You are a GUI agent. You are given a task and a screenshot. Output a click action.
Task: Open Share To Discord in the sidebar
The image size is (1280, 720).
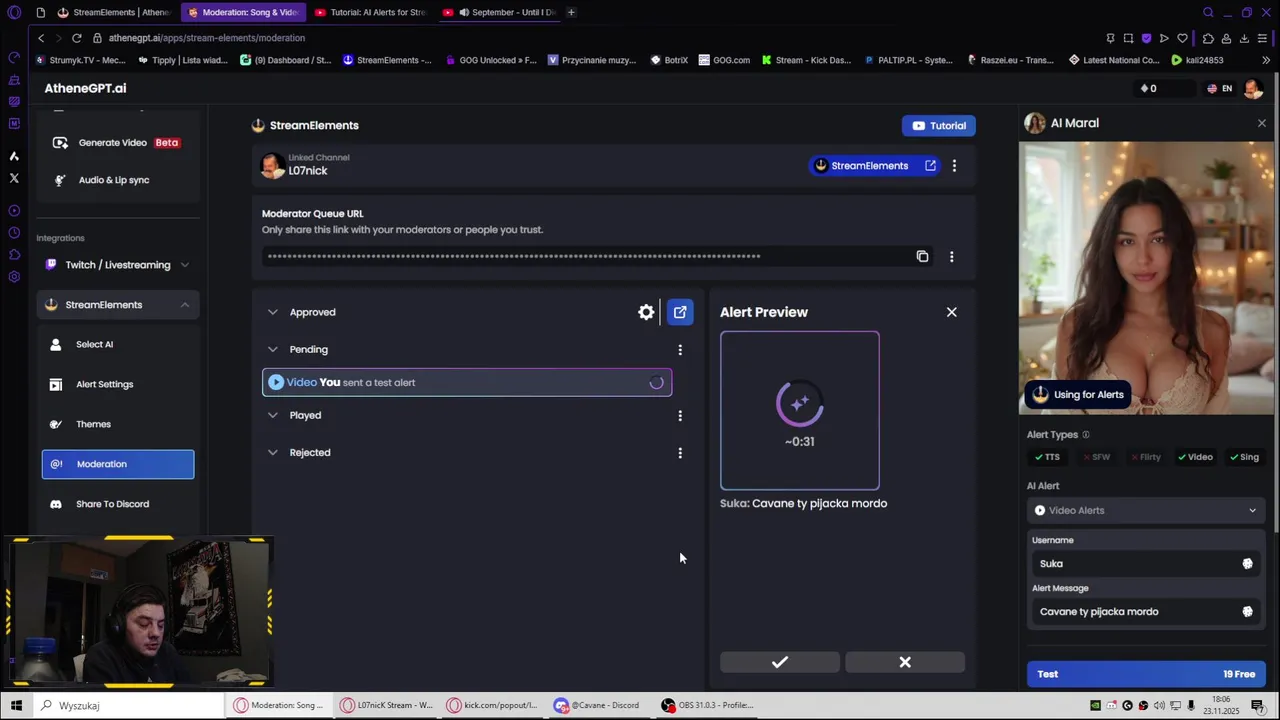pos(117,504)
